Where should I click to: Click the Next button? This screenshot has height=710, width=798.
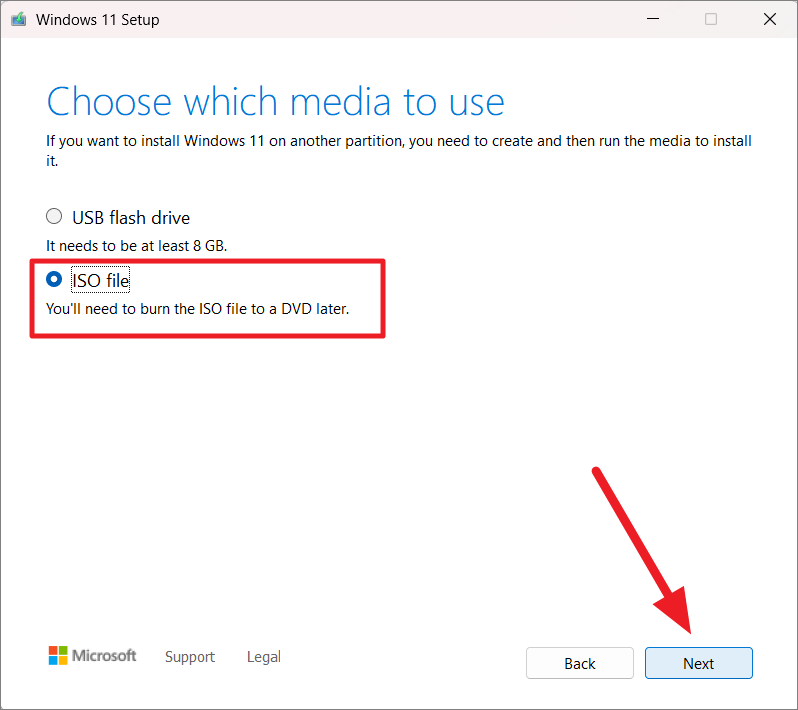pyautogui.click(x=698, y=663)
